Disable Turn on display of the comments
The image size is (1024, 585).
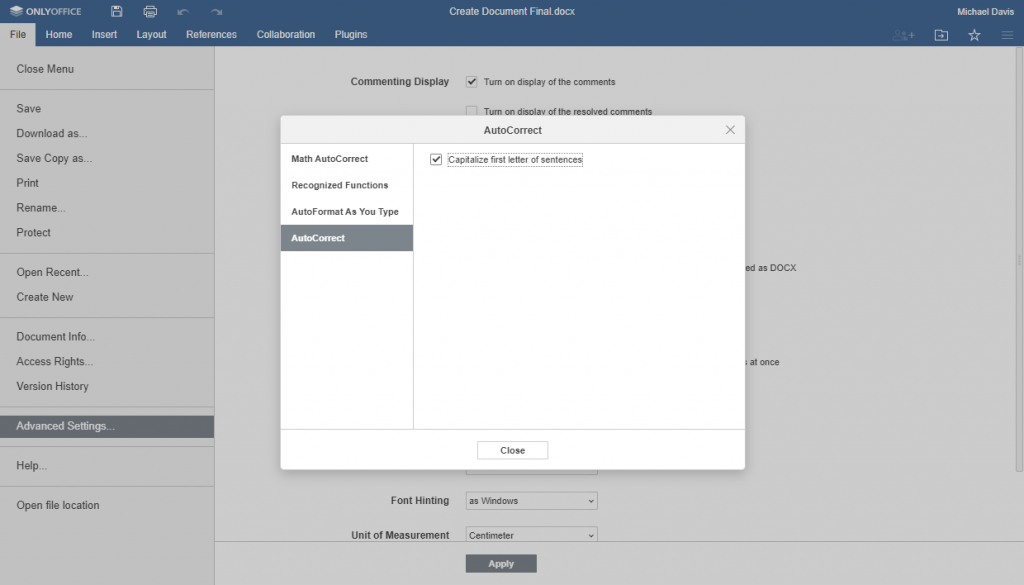point(470,82)
